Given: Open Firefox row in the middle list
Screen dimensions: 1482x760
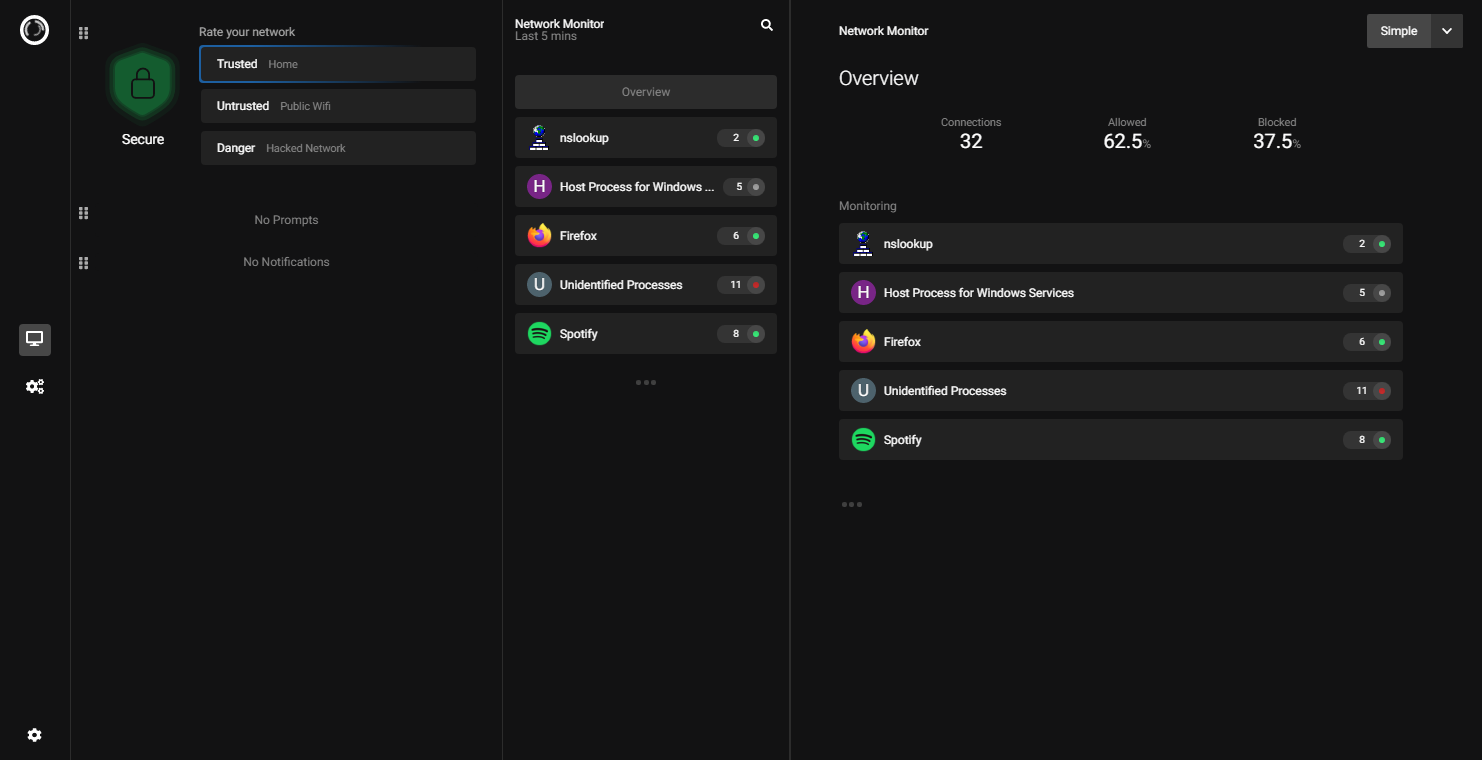Looking at the screenshot, I should pyautogui.click(x=646, y=236).
